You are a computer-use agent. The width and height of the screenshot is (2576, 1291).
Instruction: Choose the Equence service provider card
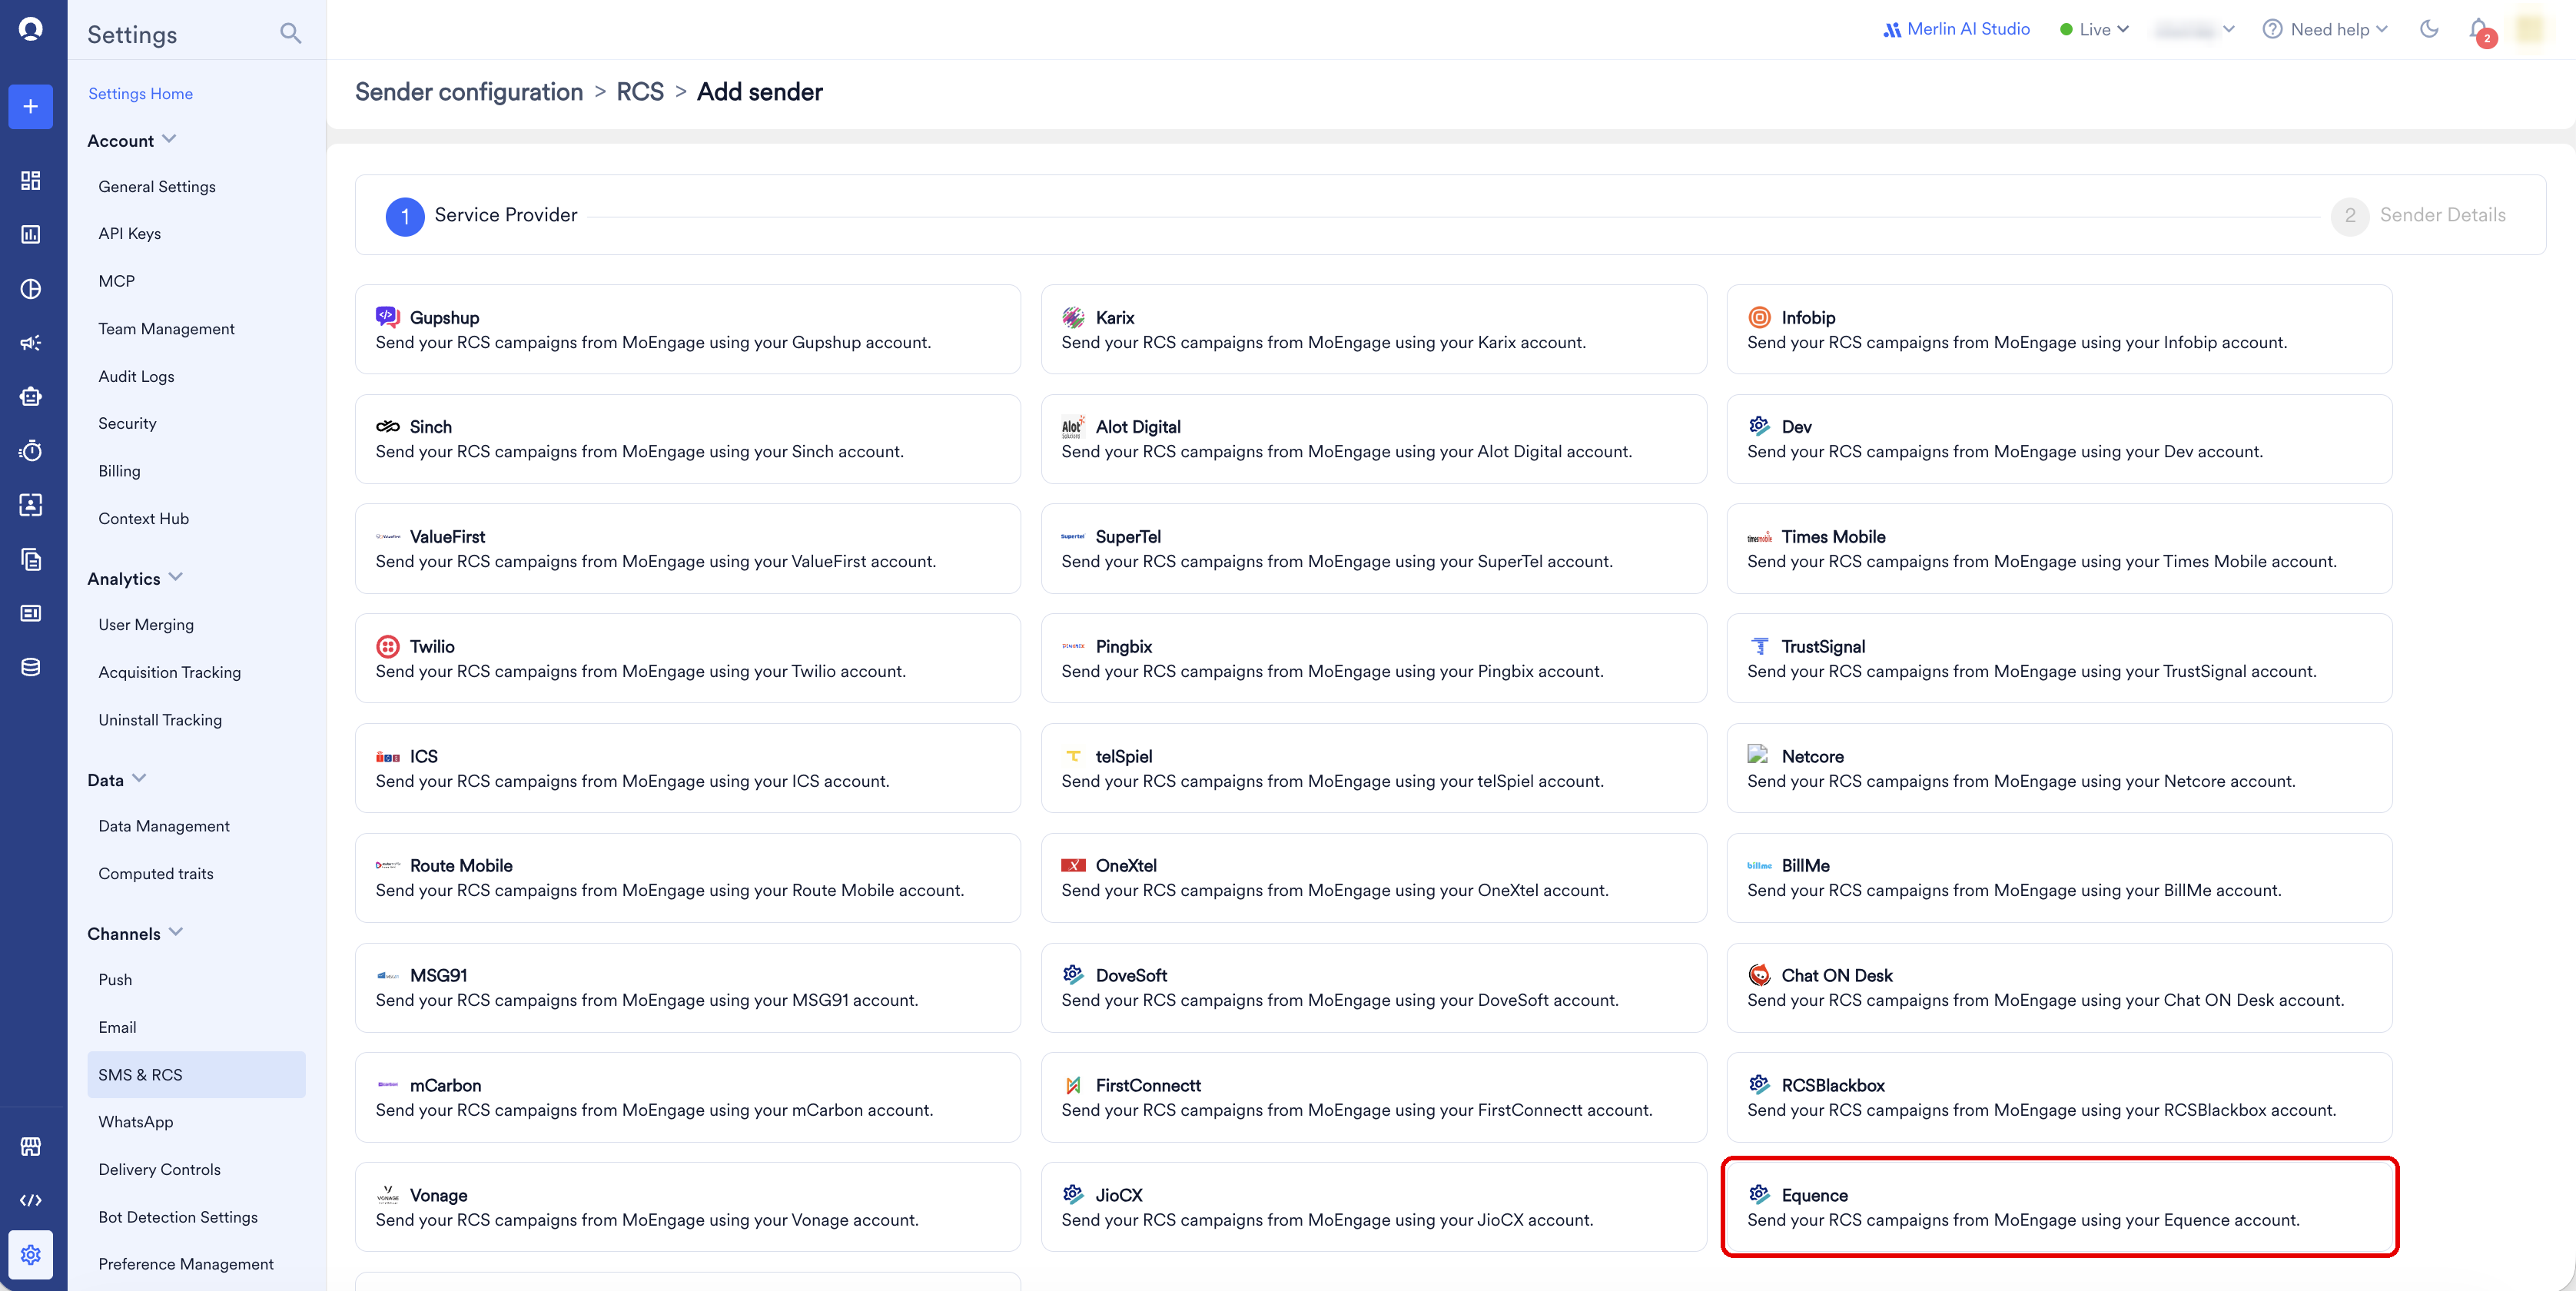coord(2060,1207)
